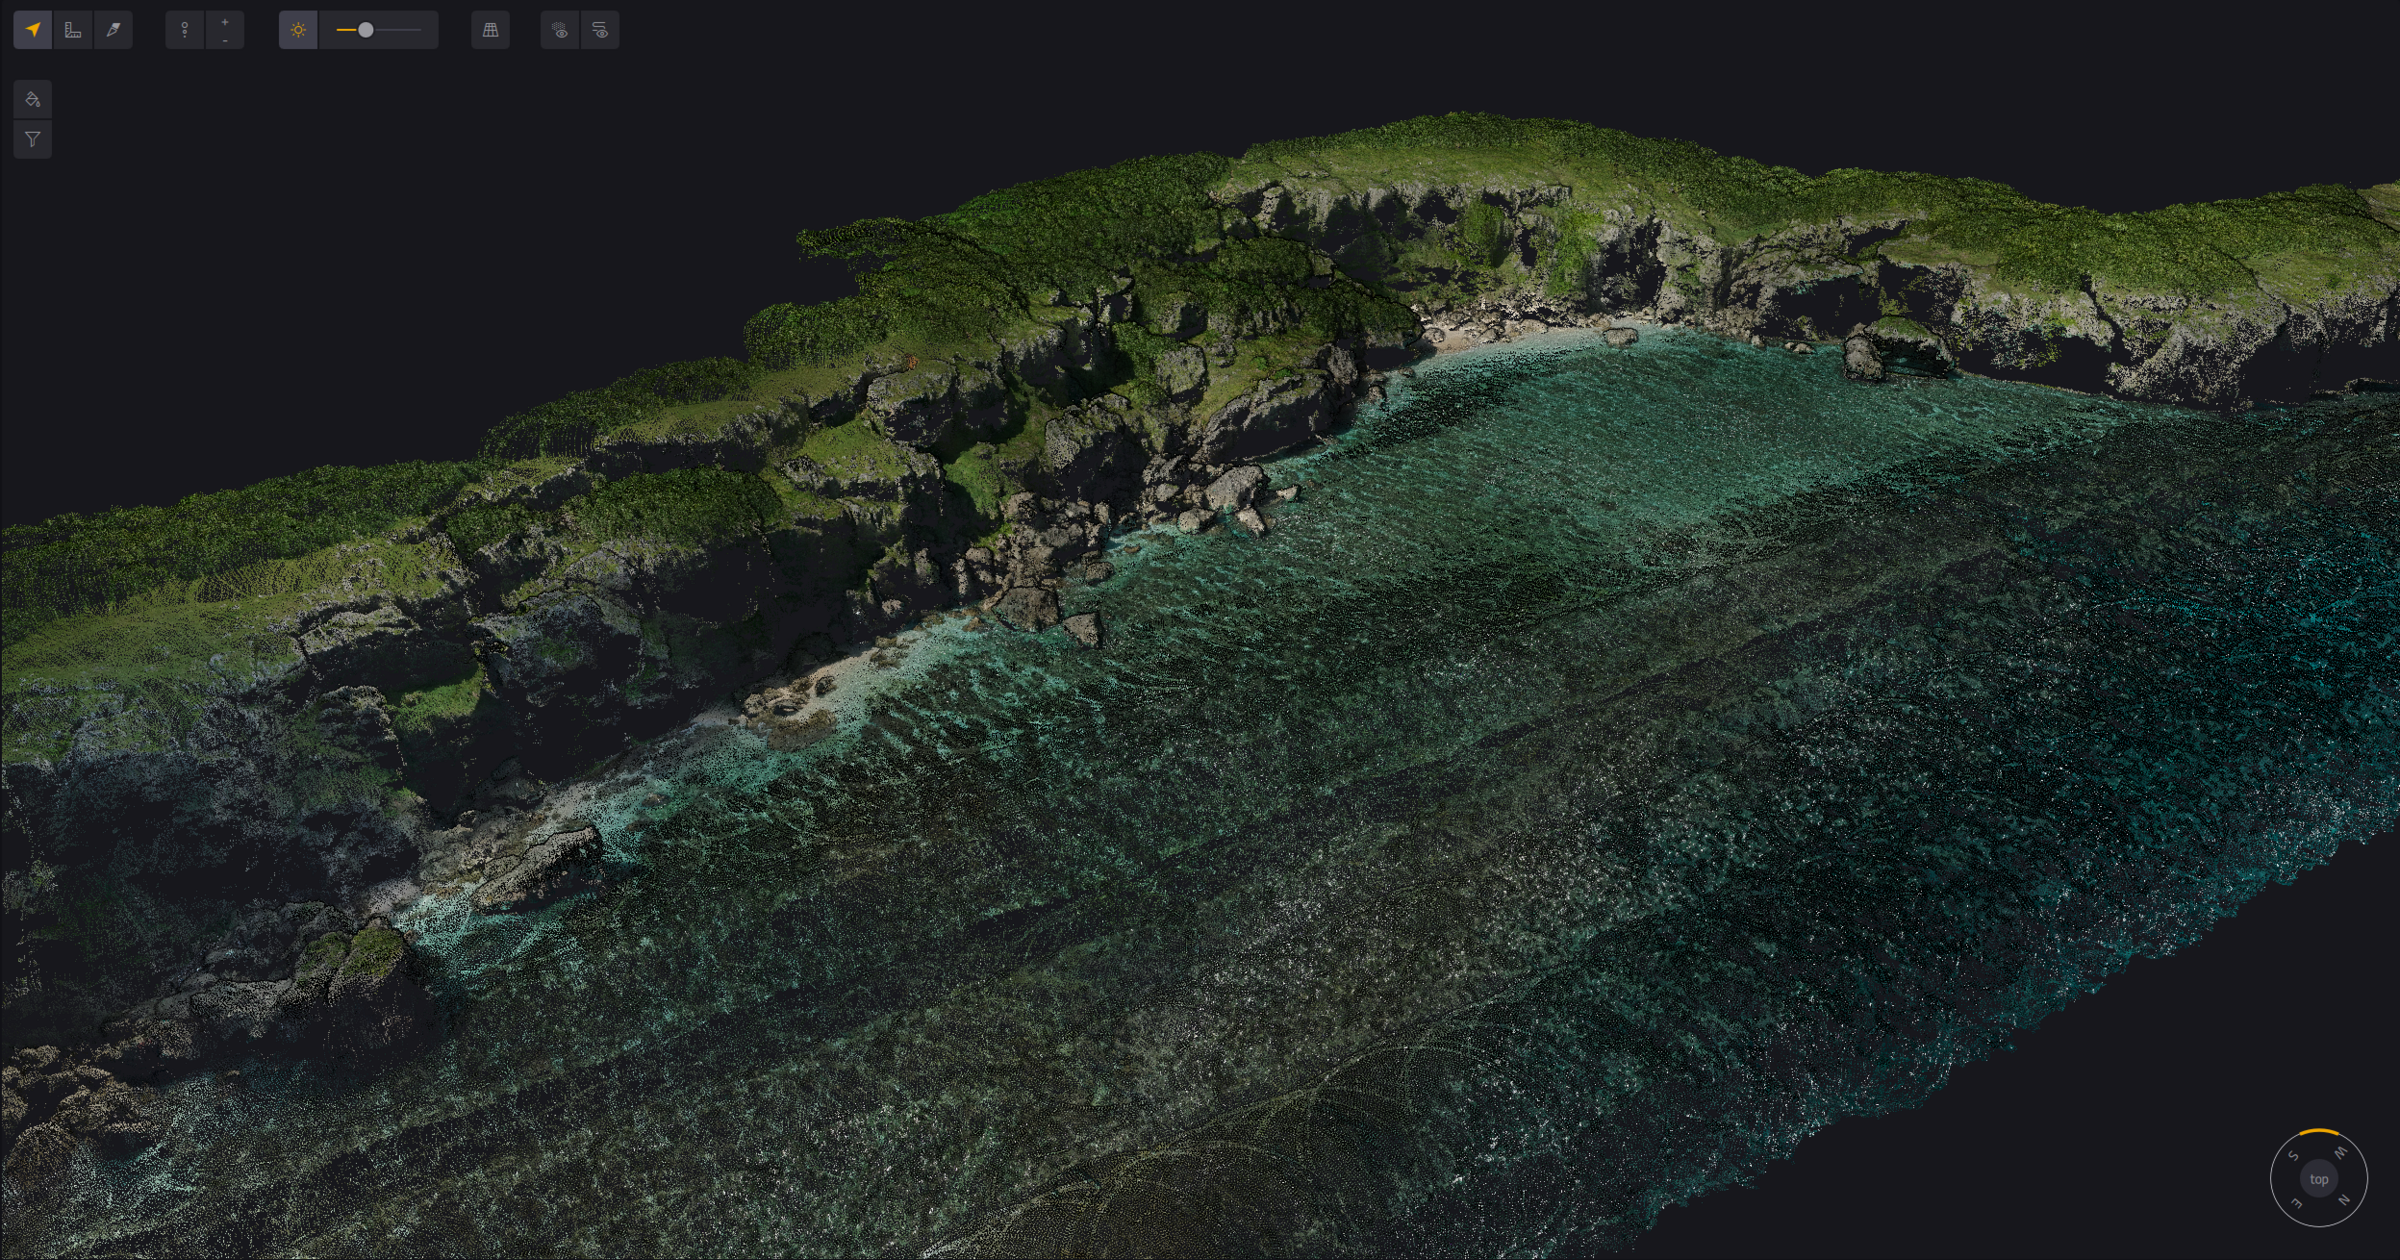Toggle layers visibility eye icon
Screen dimensions: 2400x1260
coord(600,30)
